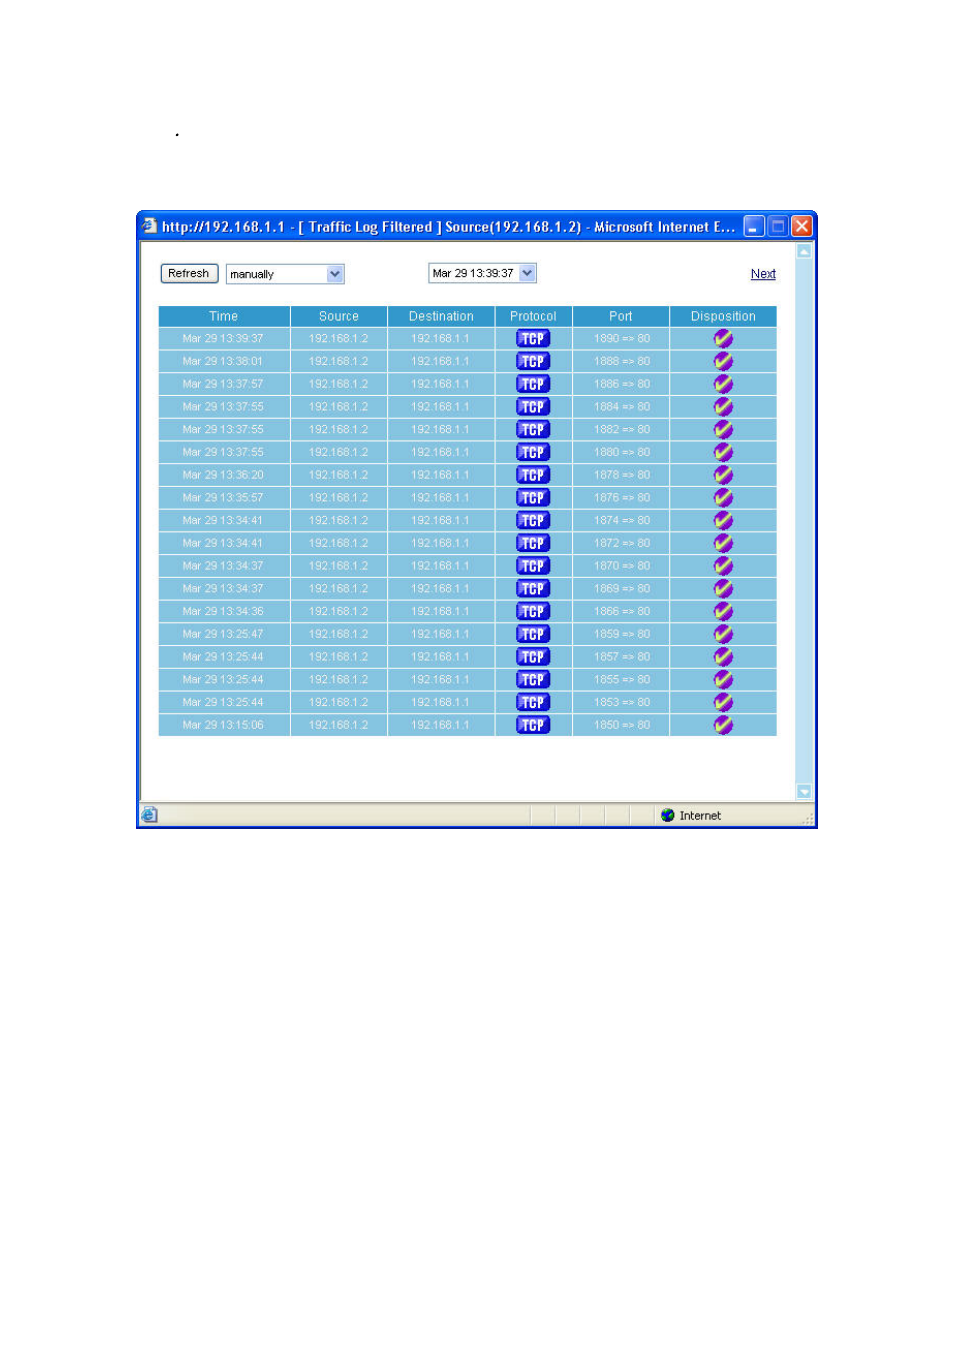Click the Internet zone globe icon
This screenshot has width=954, height=1350.
click(x=668, y=815)
